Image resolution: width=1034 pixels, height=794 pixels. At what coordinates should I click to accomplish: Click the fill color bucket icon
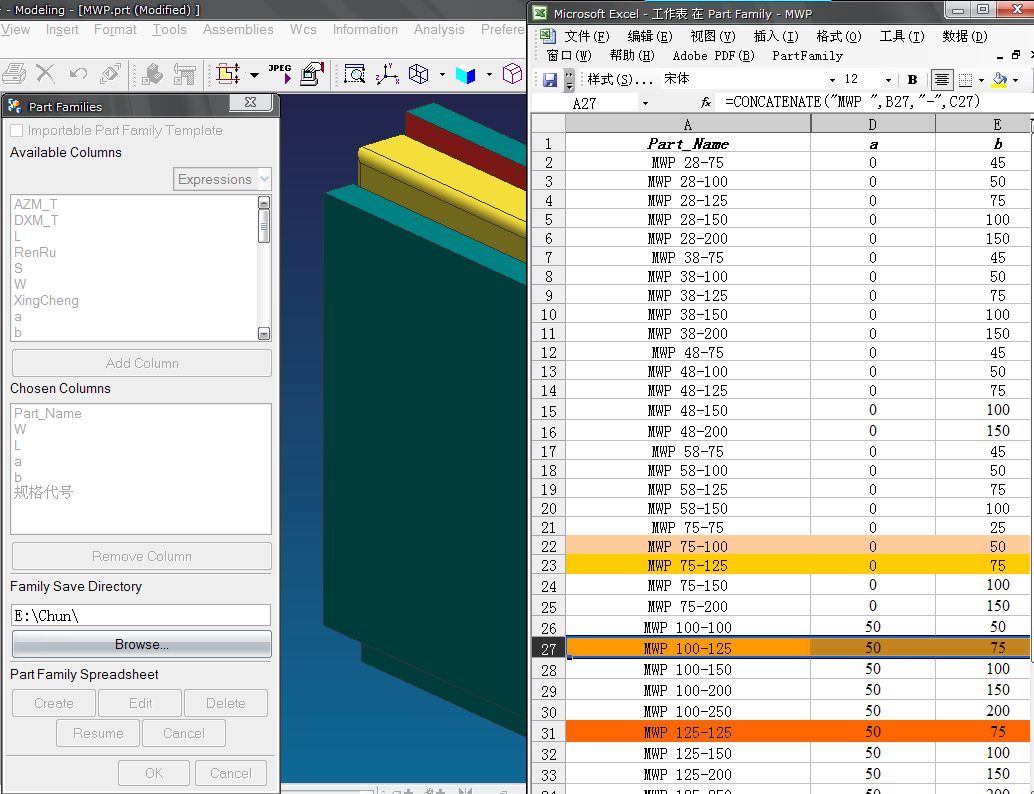click(x=1000, y=80)
